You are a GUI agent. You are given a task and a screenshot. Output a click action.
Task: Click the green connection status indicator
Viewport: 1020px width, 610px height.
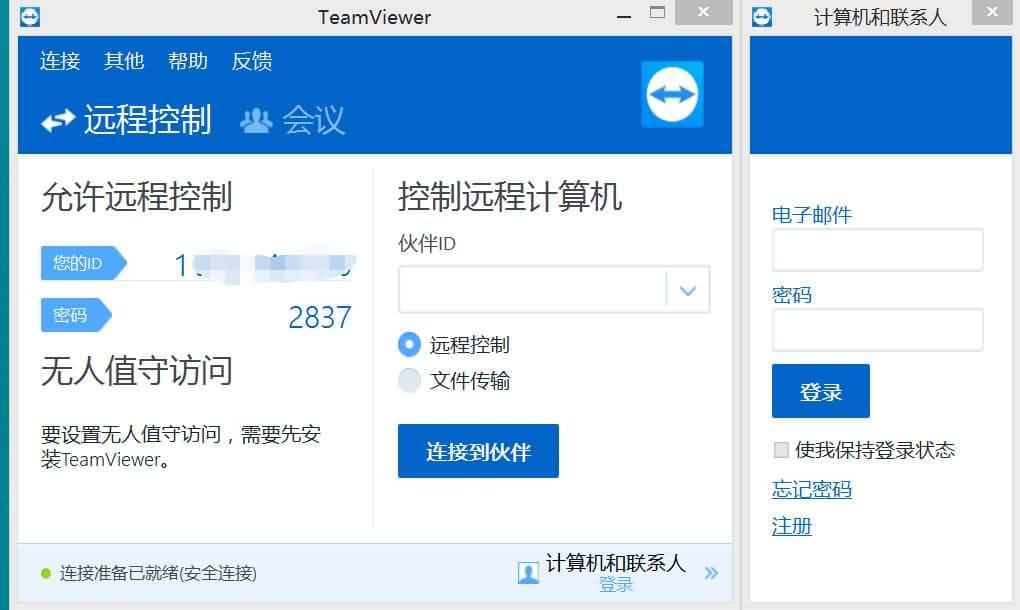click(46, 573)
